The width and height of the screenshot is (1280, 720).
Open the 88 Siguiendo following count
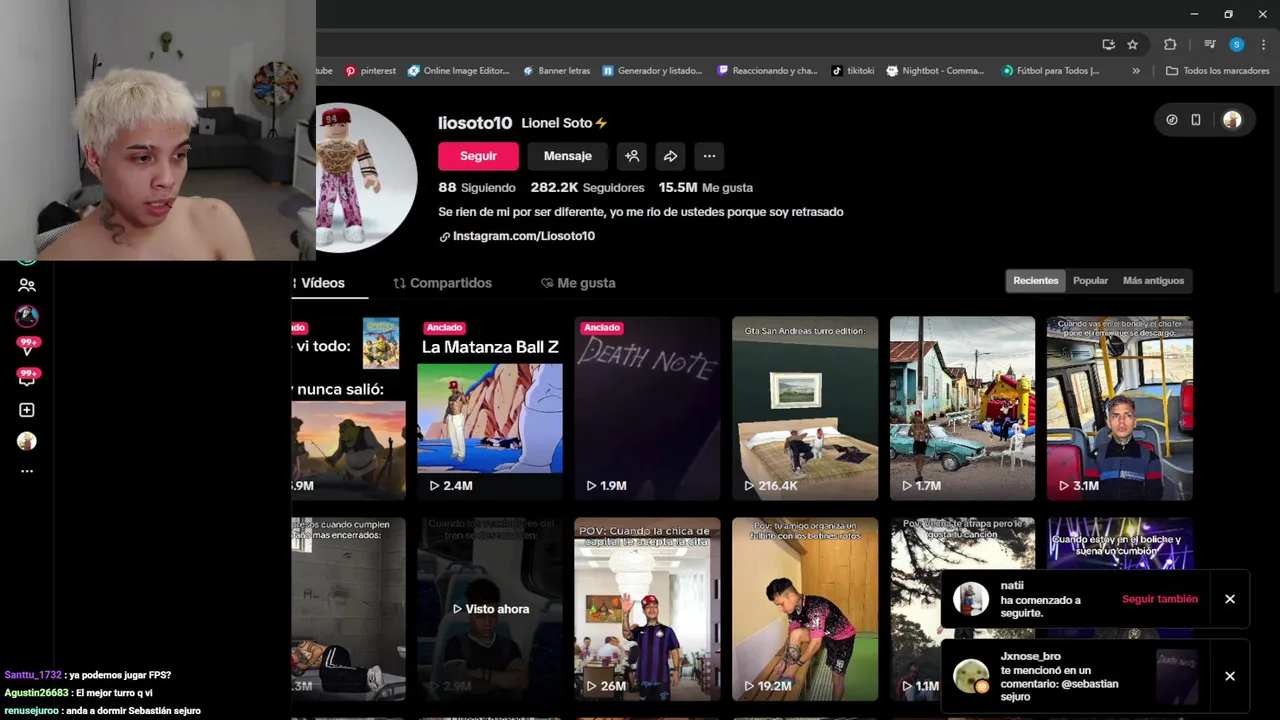(477, 187)
